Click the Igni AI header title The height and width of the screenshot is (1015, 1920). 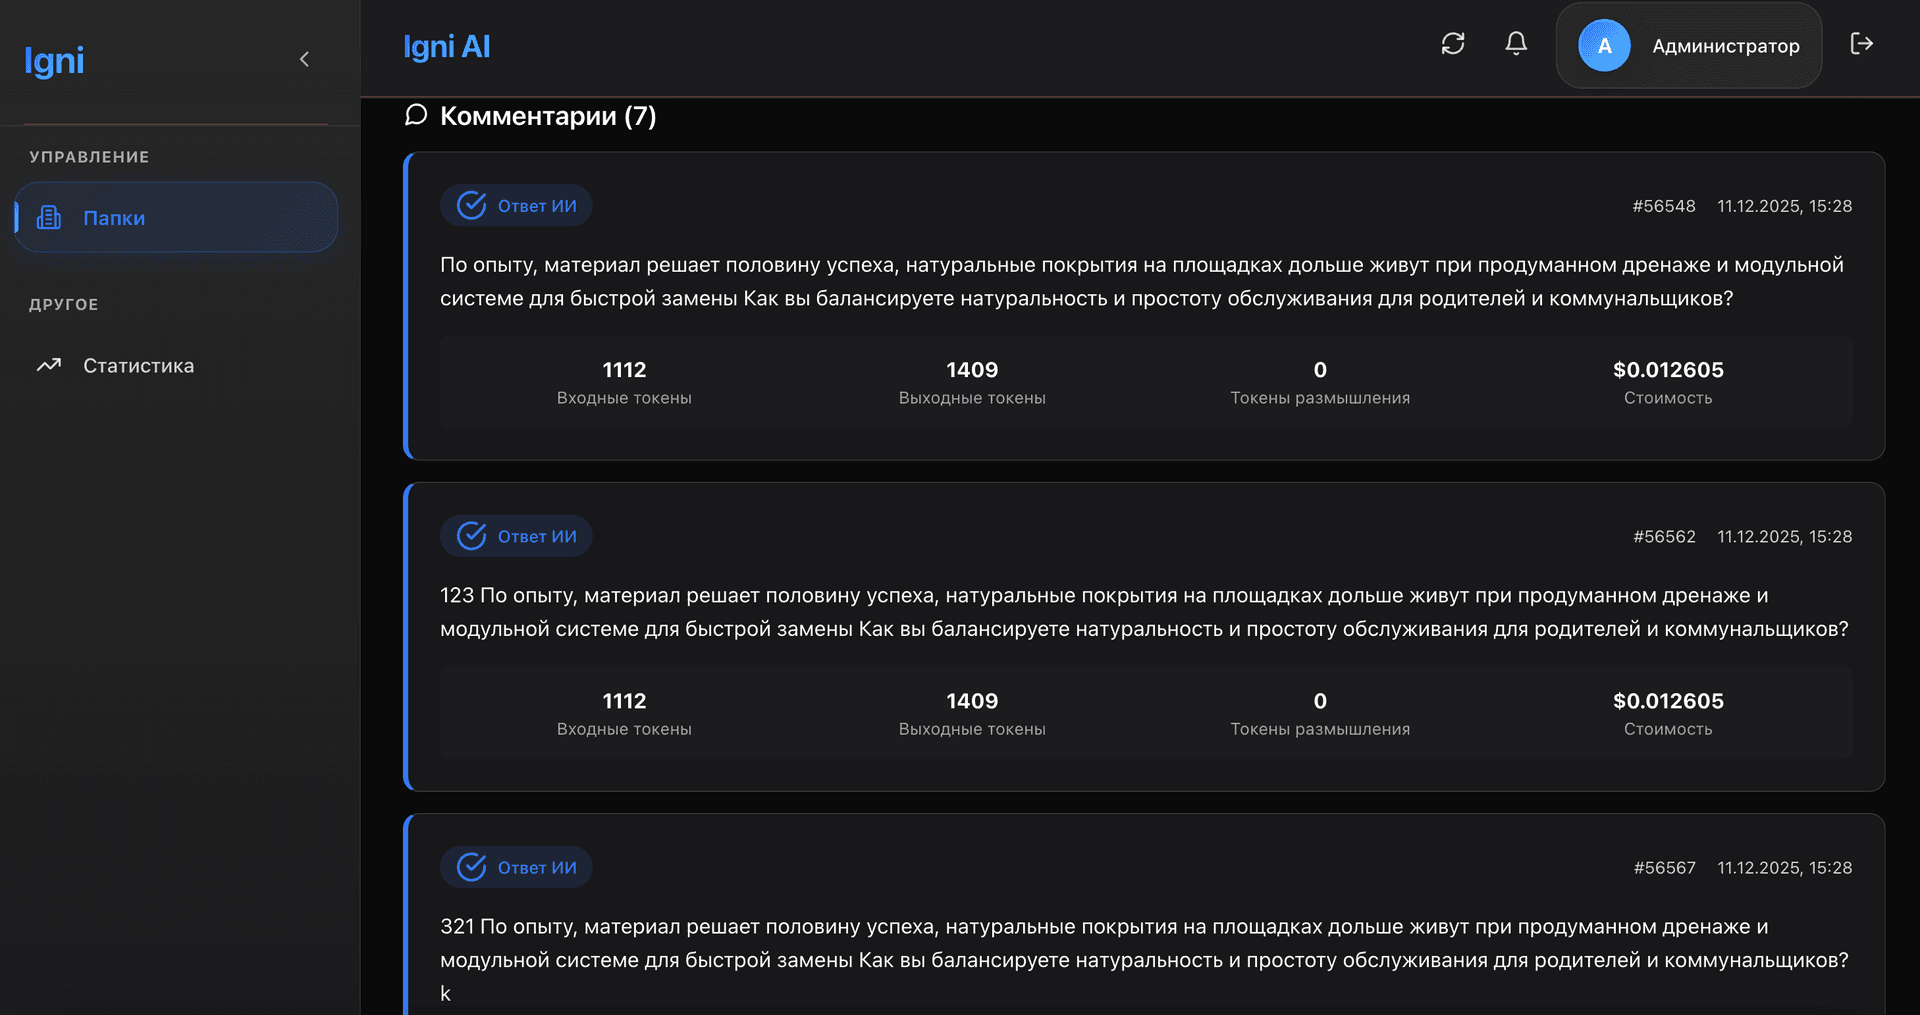(x=446, y=47)
